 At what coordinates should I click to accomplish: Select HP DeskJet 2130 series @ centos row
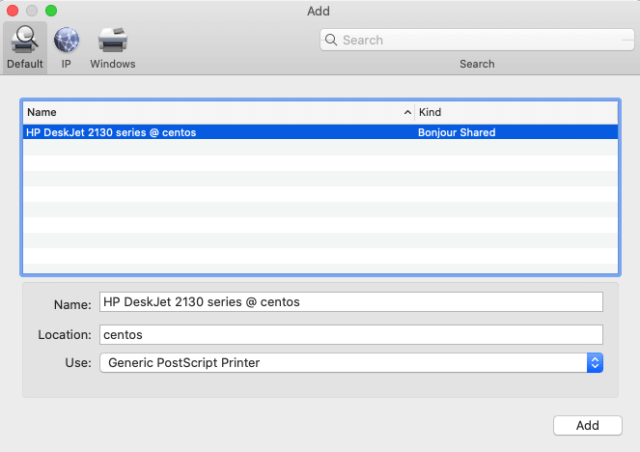(x=320, y=132)
